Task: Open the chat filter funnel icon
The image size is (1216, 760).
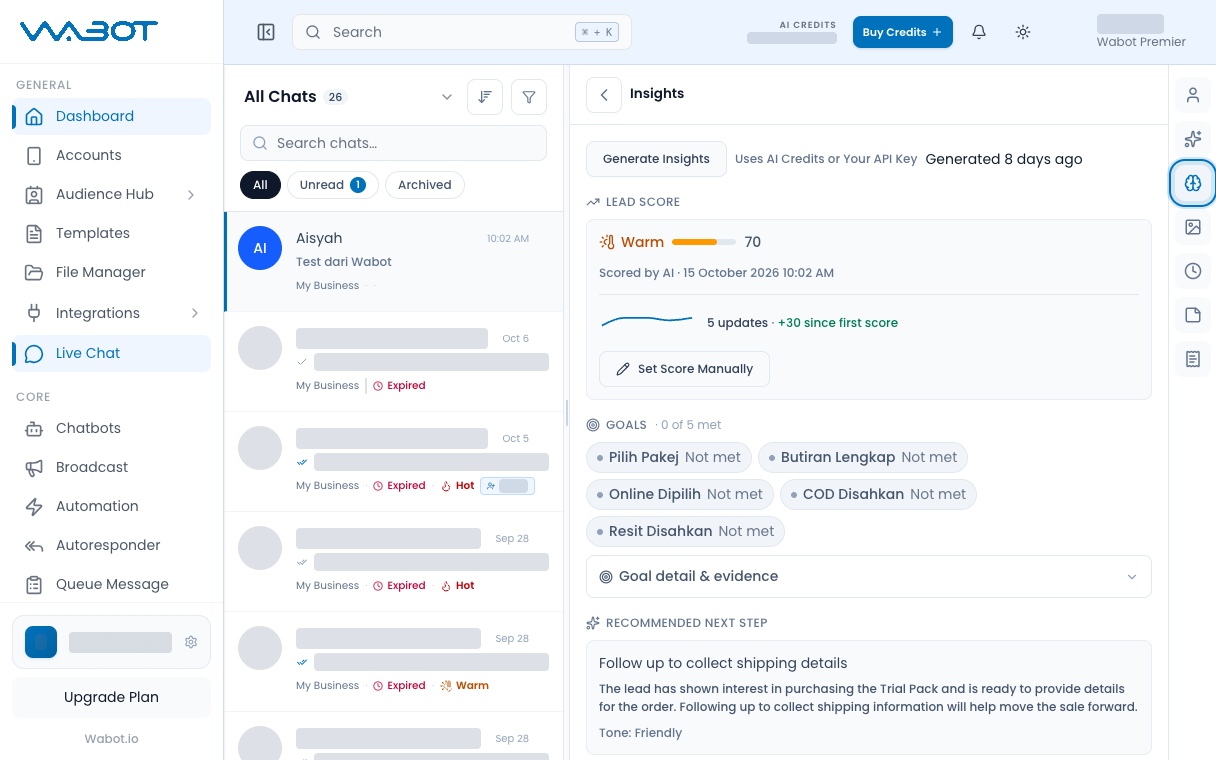Action: [529, 97]
